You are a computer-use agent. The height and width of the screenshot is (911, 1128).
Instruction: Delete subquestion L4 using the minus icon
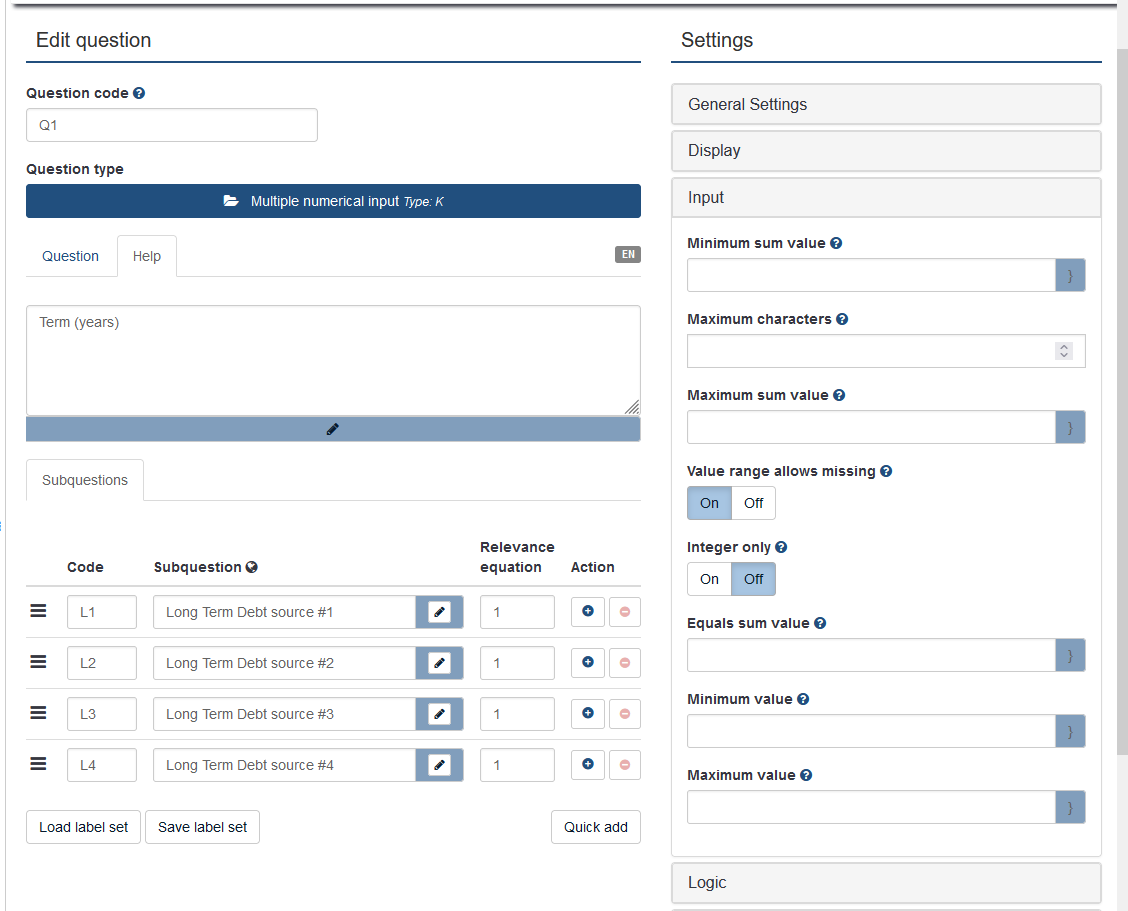(625, 765)
